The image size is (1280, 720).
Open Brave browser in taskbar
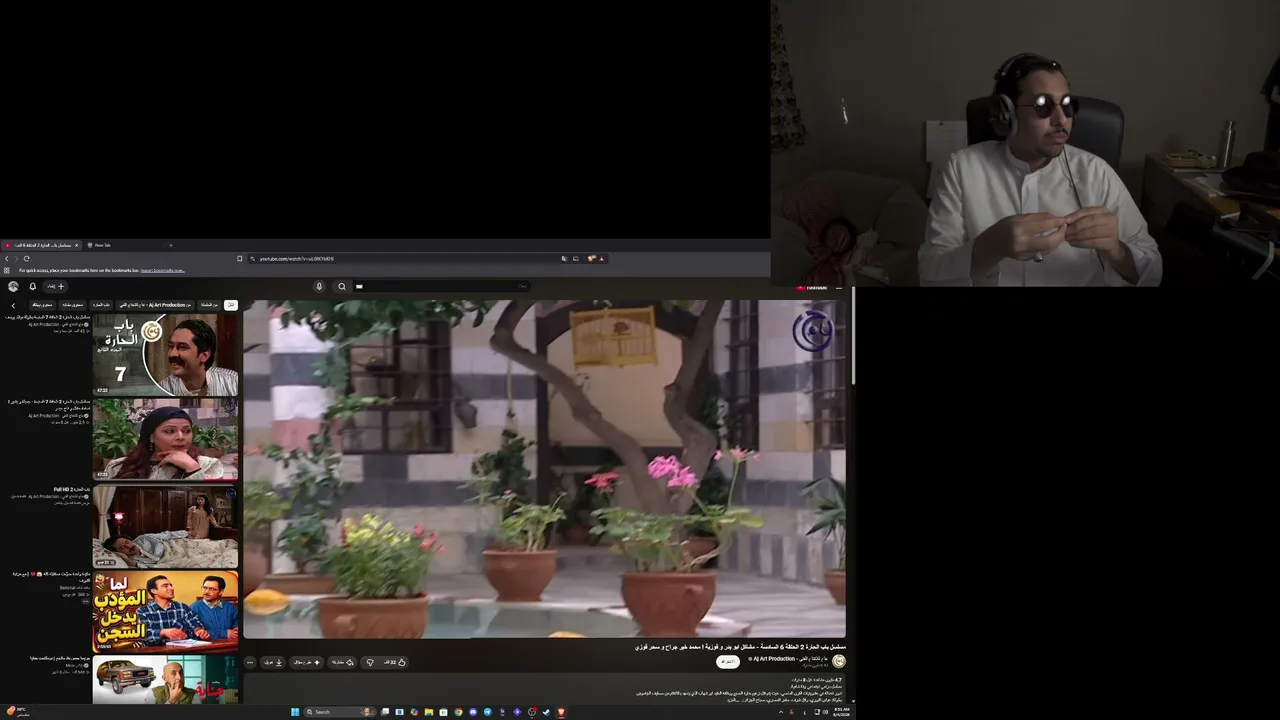tap(561, 712)
